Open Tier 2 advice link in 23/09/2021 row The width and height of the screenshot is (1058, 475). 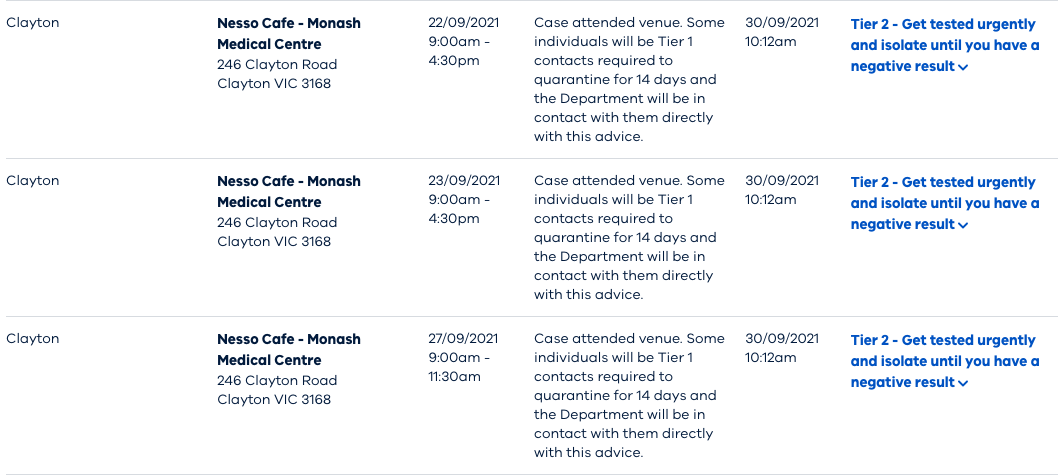(945, 203)
